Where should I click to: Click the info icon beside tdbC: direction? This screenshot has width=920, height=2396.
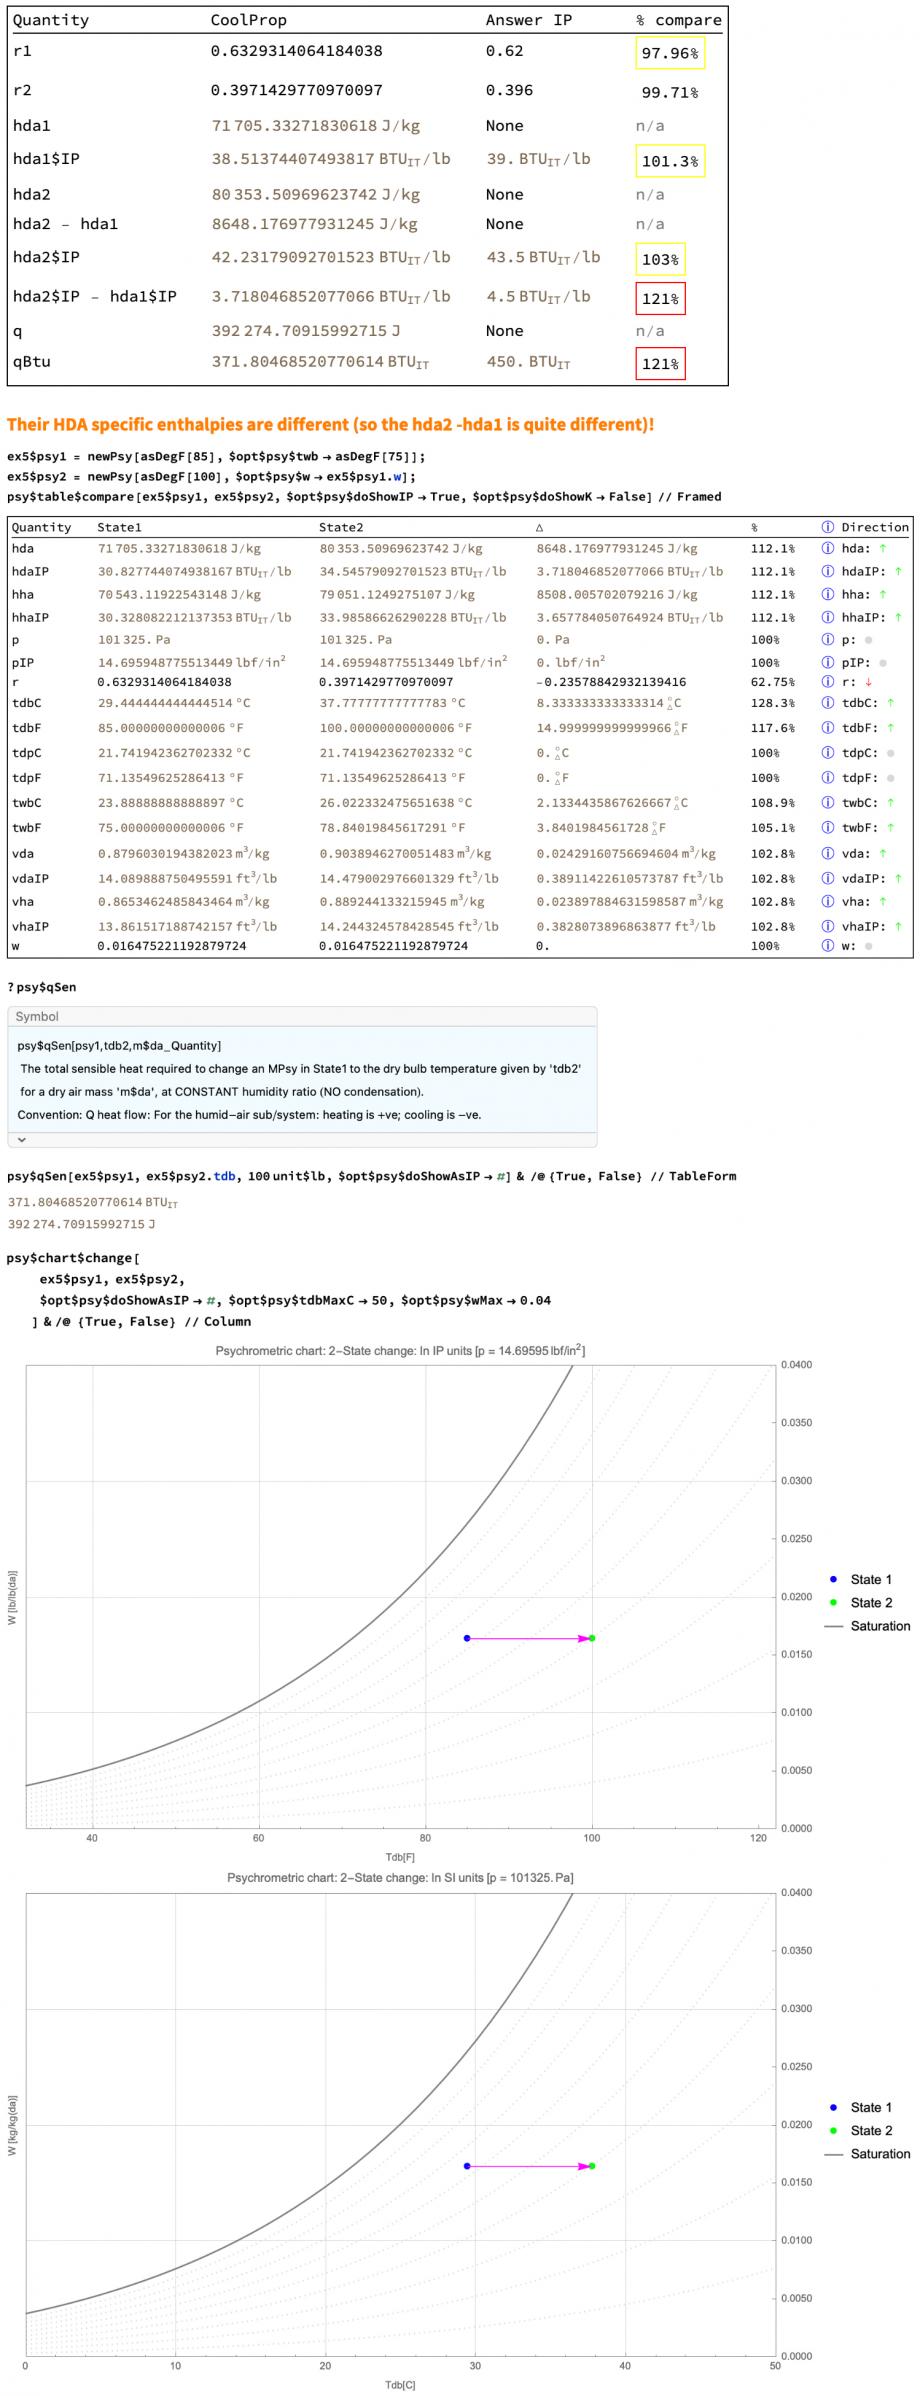pos(827,703)
